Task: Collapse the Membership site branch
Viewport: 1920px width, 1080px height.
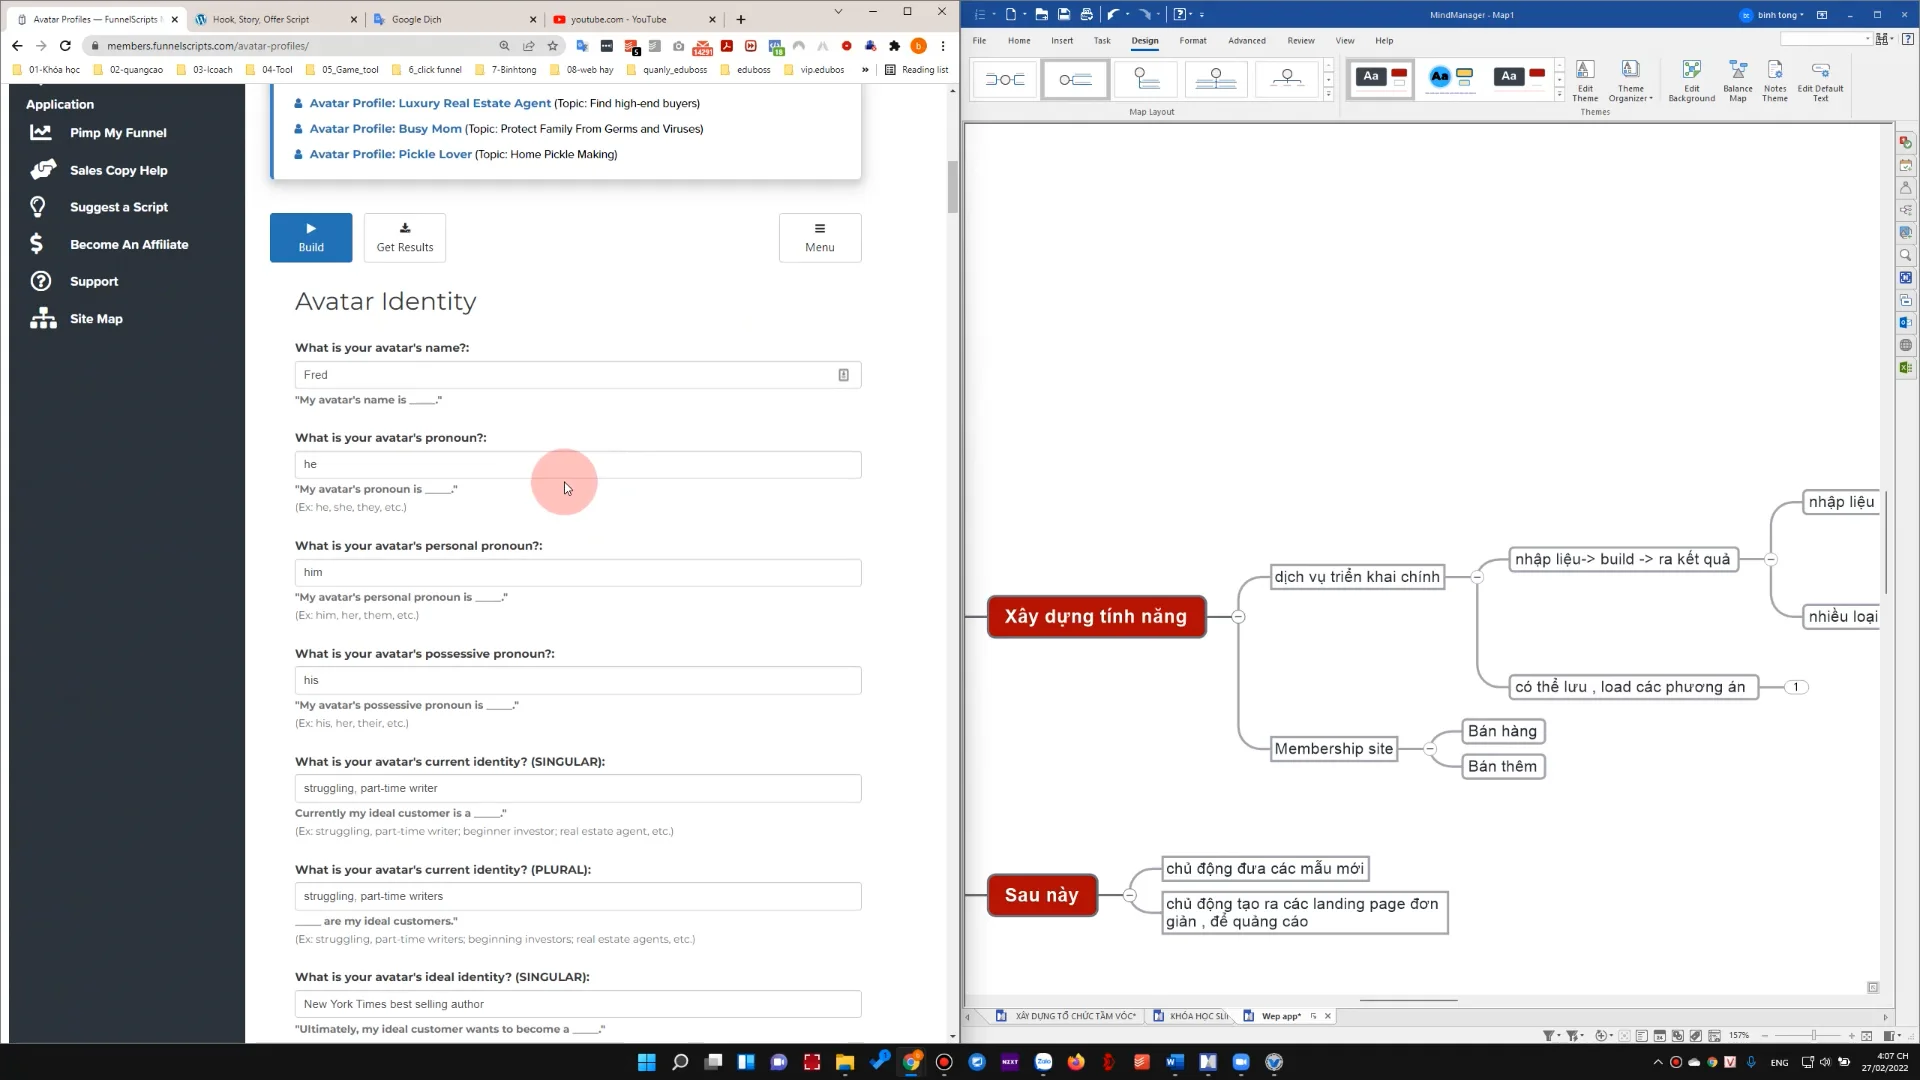Action: tap(1430, 749)
